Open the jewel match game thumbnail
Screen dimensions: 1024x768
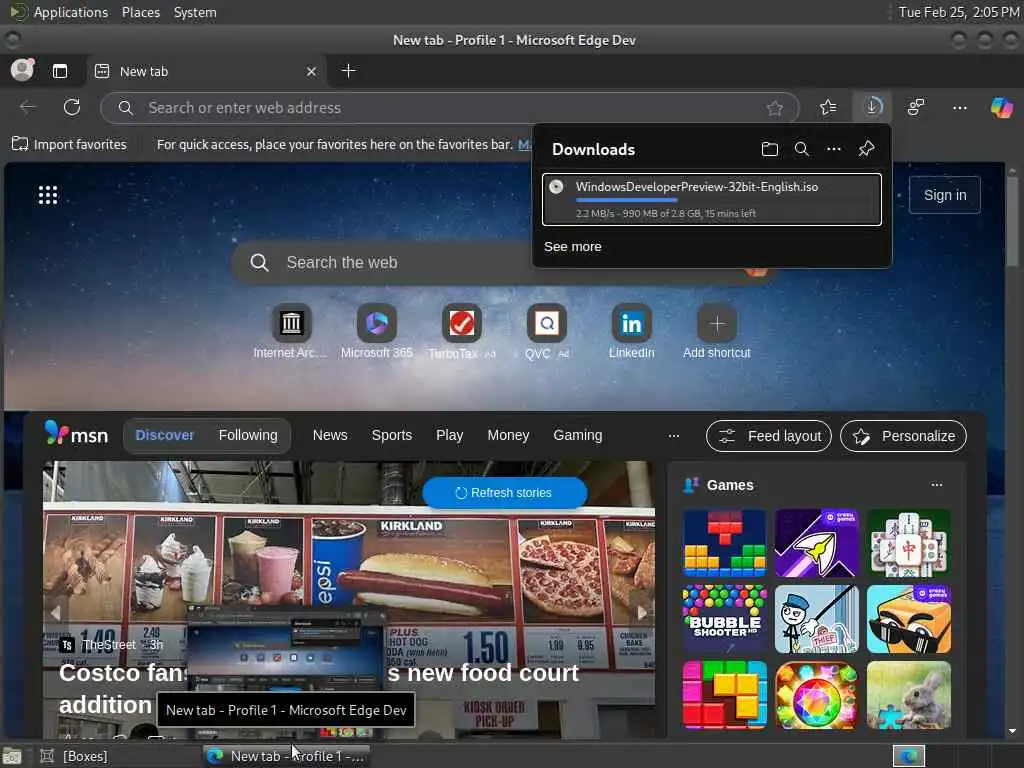click(x=816, y=695)
